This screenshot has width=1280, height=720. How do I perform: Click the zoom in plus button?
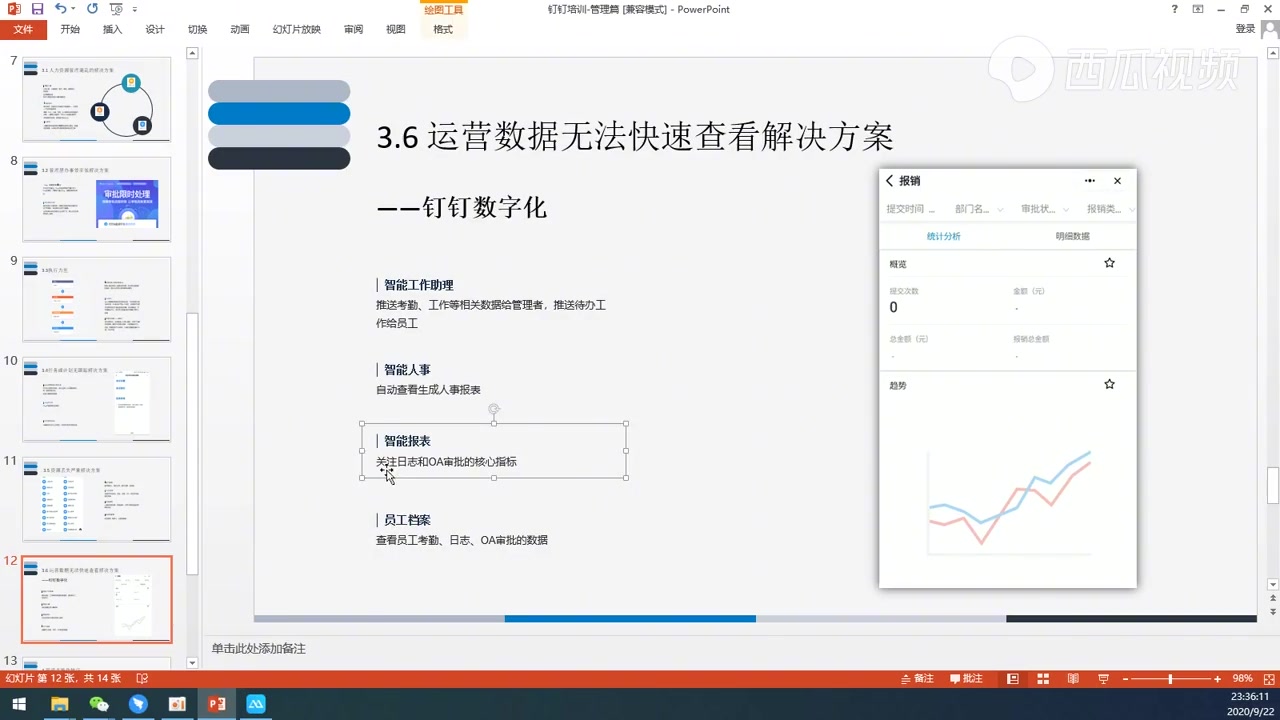click(1218, 679)
